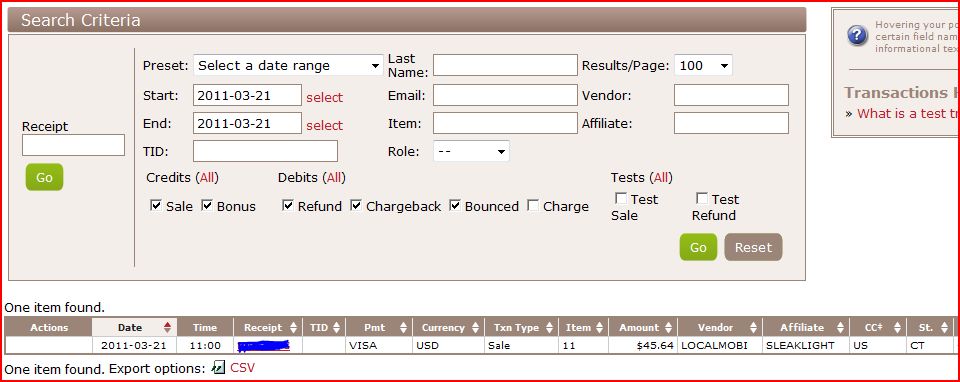Viewport: 960px width, 382px height.
Task: Open the Results/Page dropdown
Action: 703,66
